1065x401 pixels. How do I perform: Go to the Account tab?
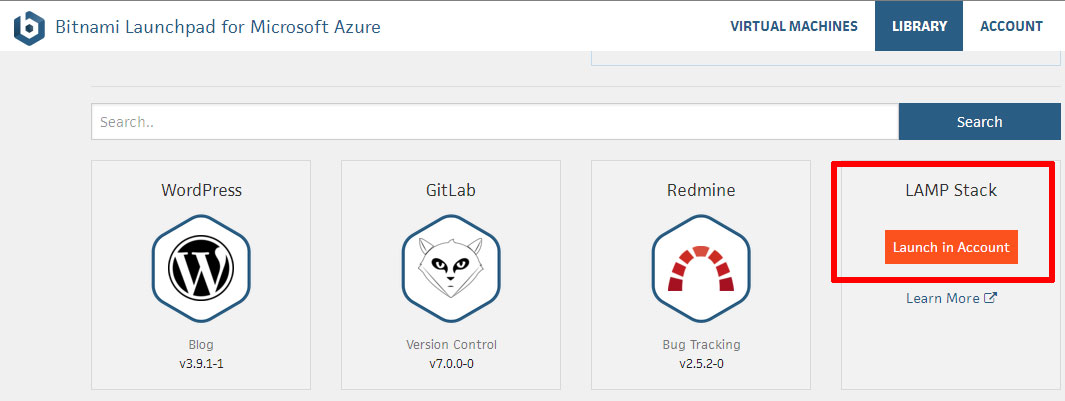click(1011, 27)
